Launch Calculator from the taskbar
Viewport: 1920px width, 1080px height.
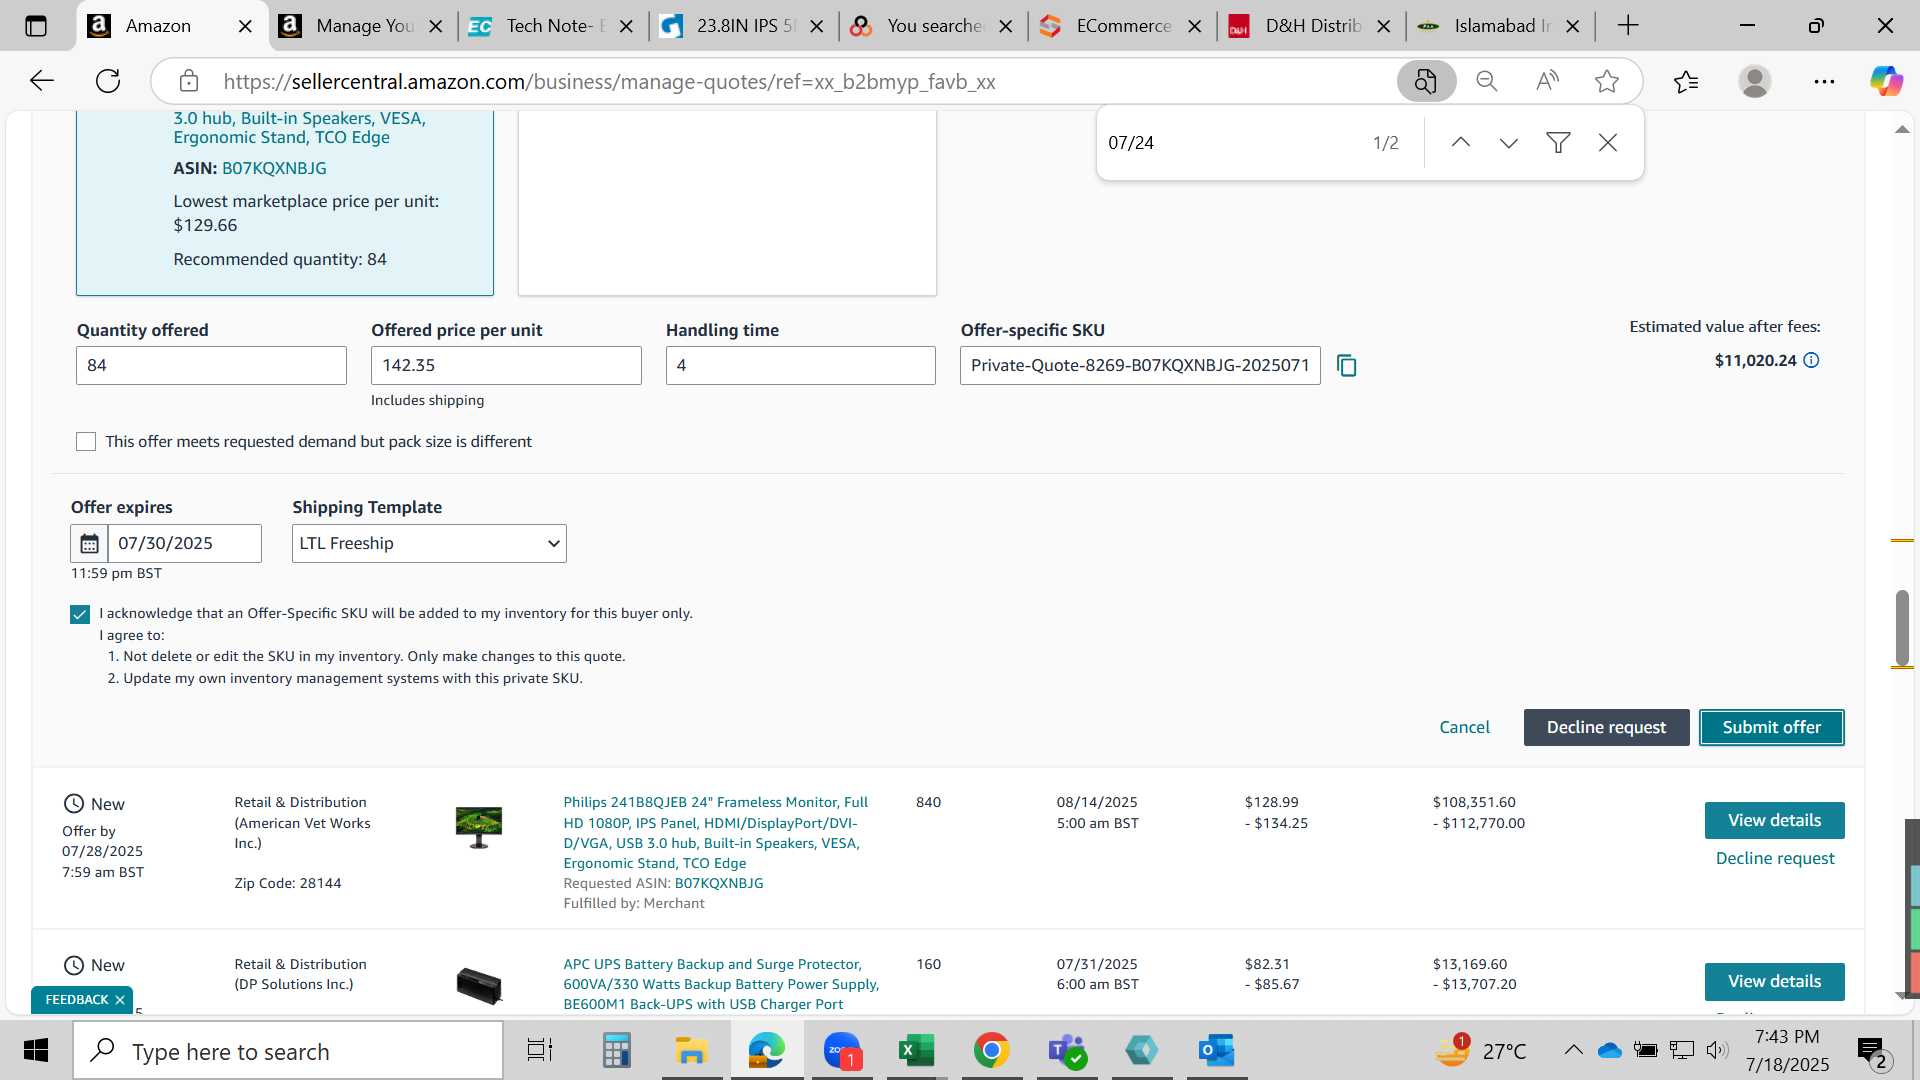(x=616, y=1051)
